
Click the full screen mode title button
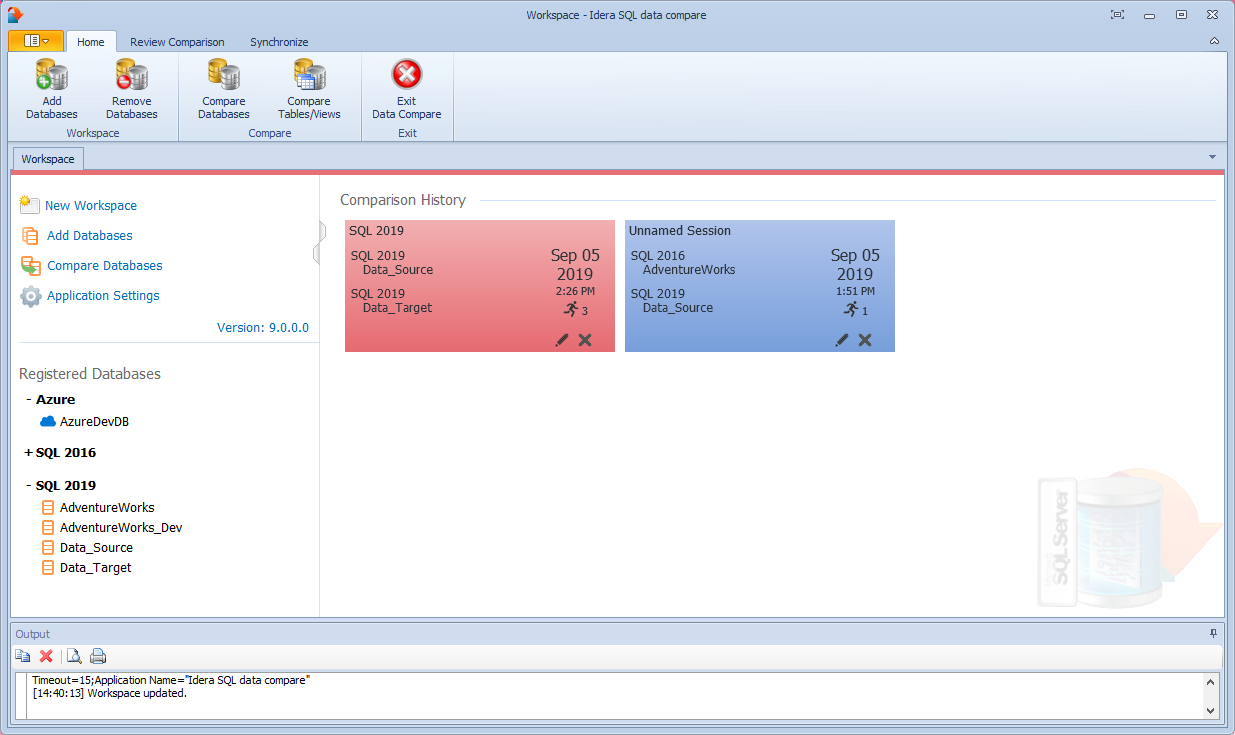click(x=1117, y=14)
